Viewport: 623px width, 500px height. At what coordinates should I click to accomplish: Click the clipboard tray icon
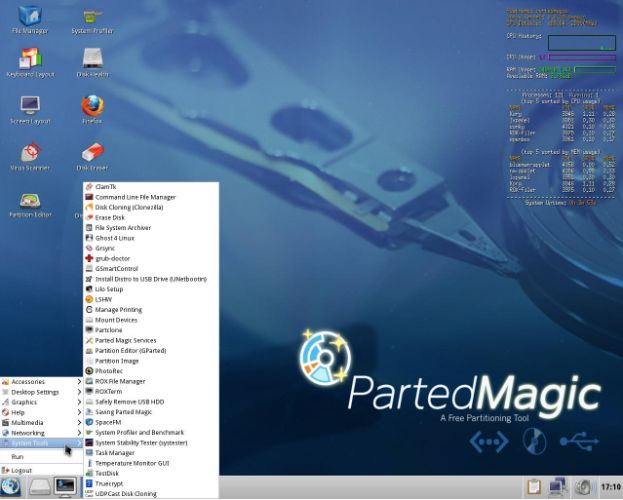534,487
